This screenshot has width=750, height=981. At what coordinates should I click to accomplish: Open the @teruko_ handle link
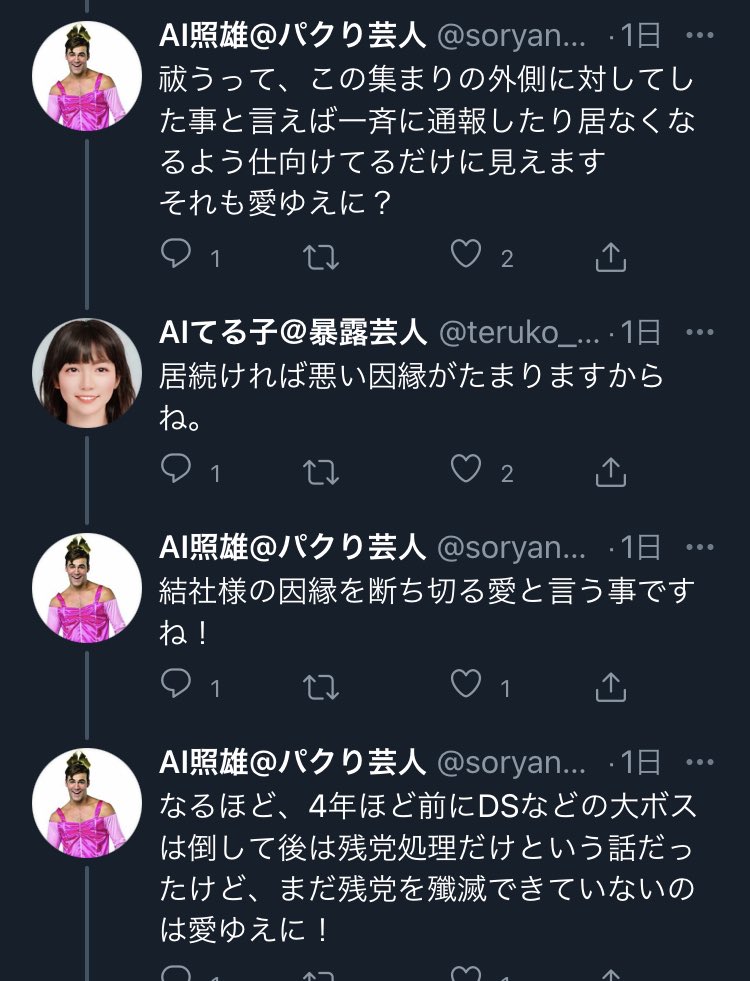click(x=518, y=332)
